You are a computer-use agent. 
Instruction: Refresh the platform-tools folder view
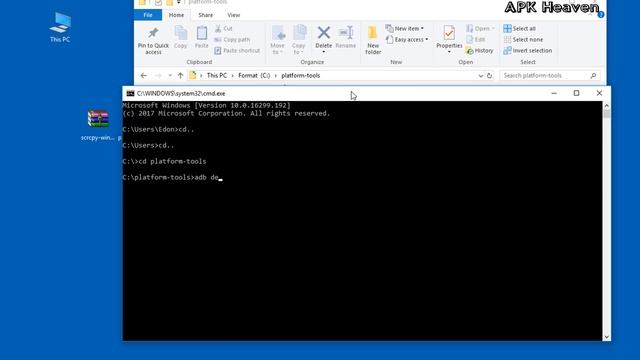[x=489, y=76]
